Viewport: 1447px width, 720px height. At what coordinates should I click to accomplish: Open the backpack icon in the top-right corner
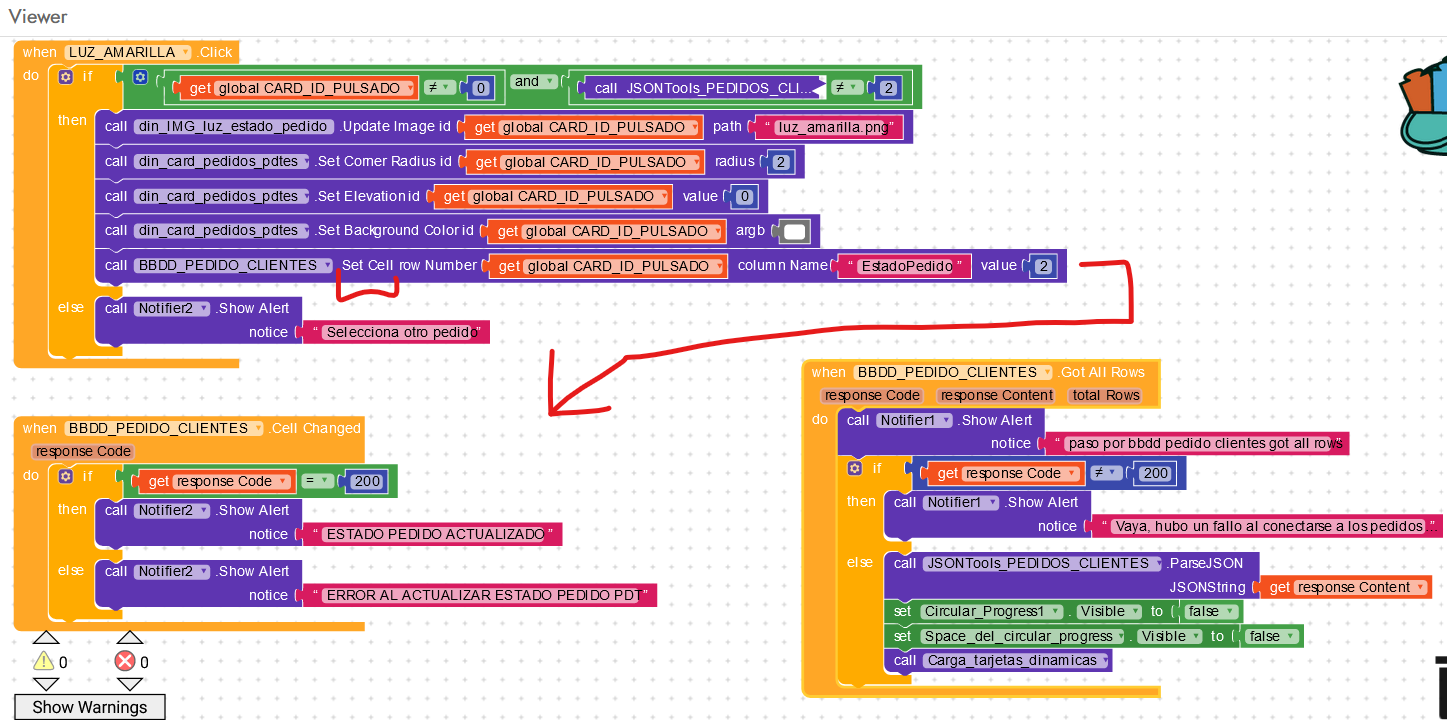coord(1424,110)
